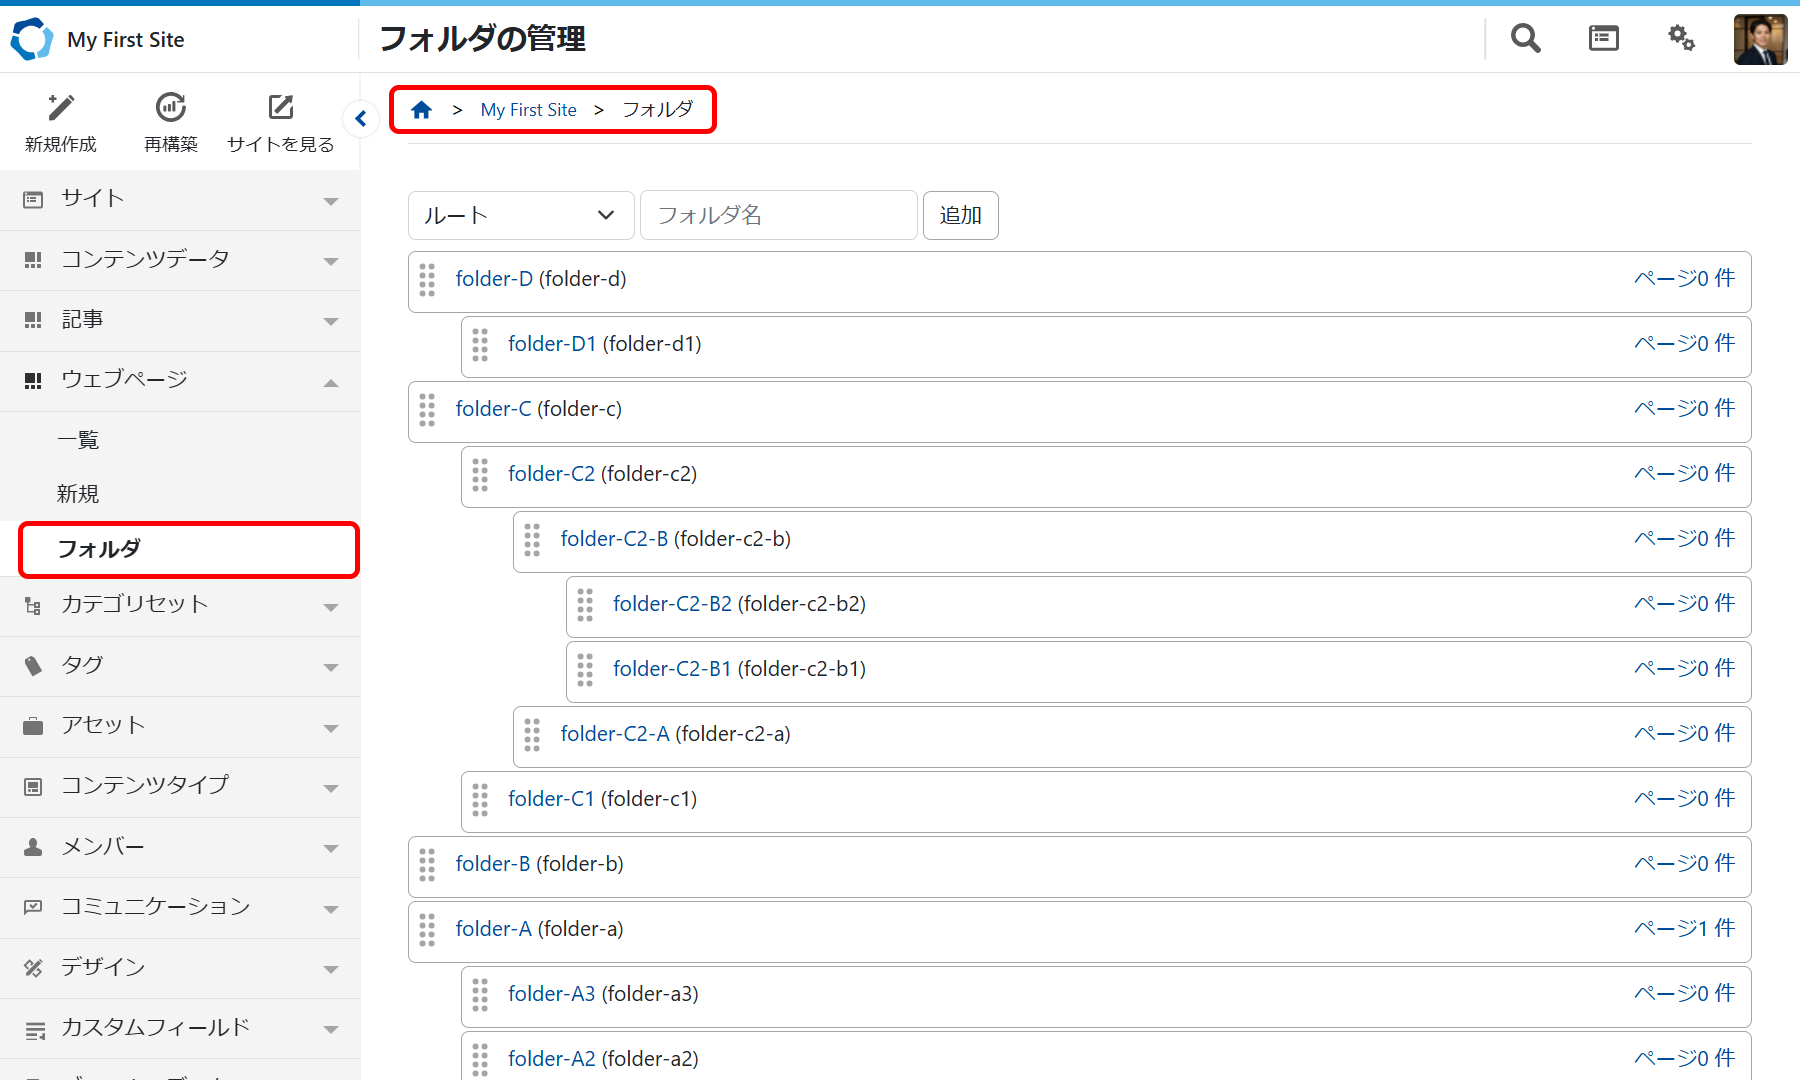Click the フォルダ名 input field
This screenshot has width=1800, height=1080.
(x=778, y=216)
